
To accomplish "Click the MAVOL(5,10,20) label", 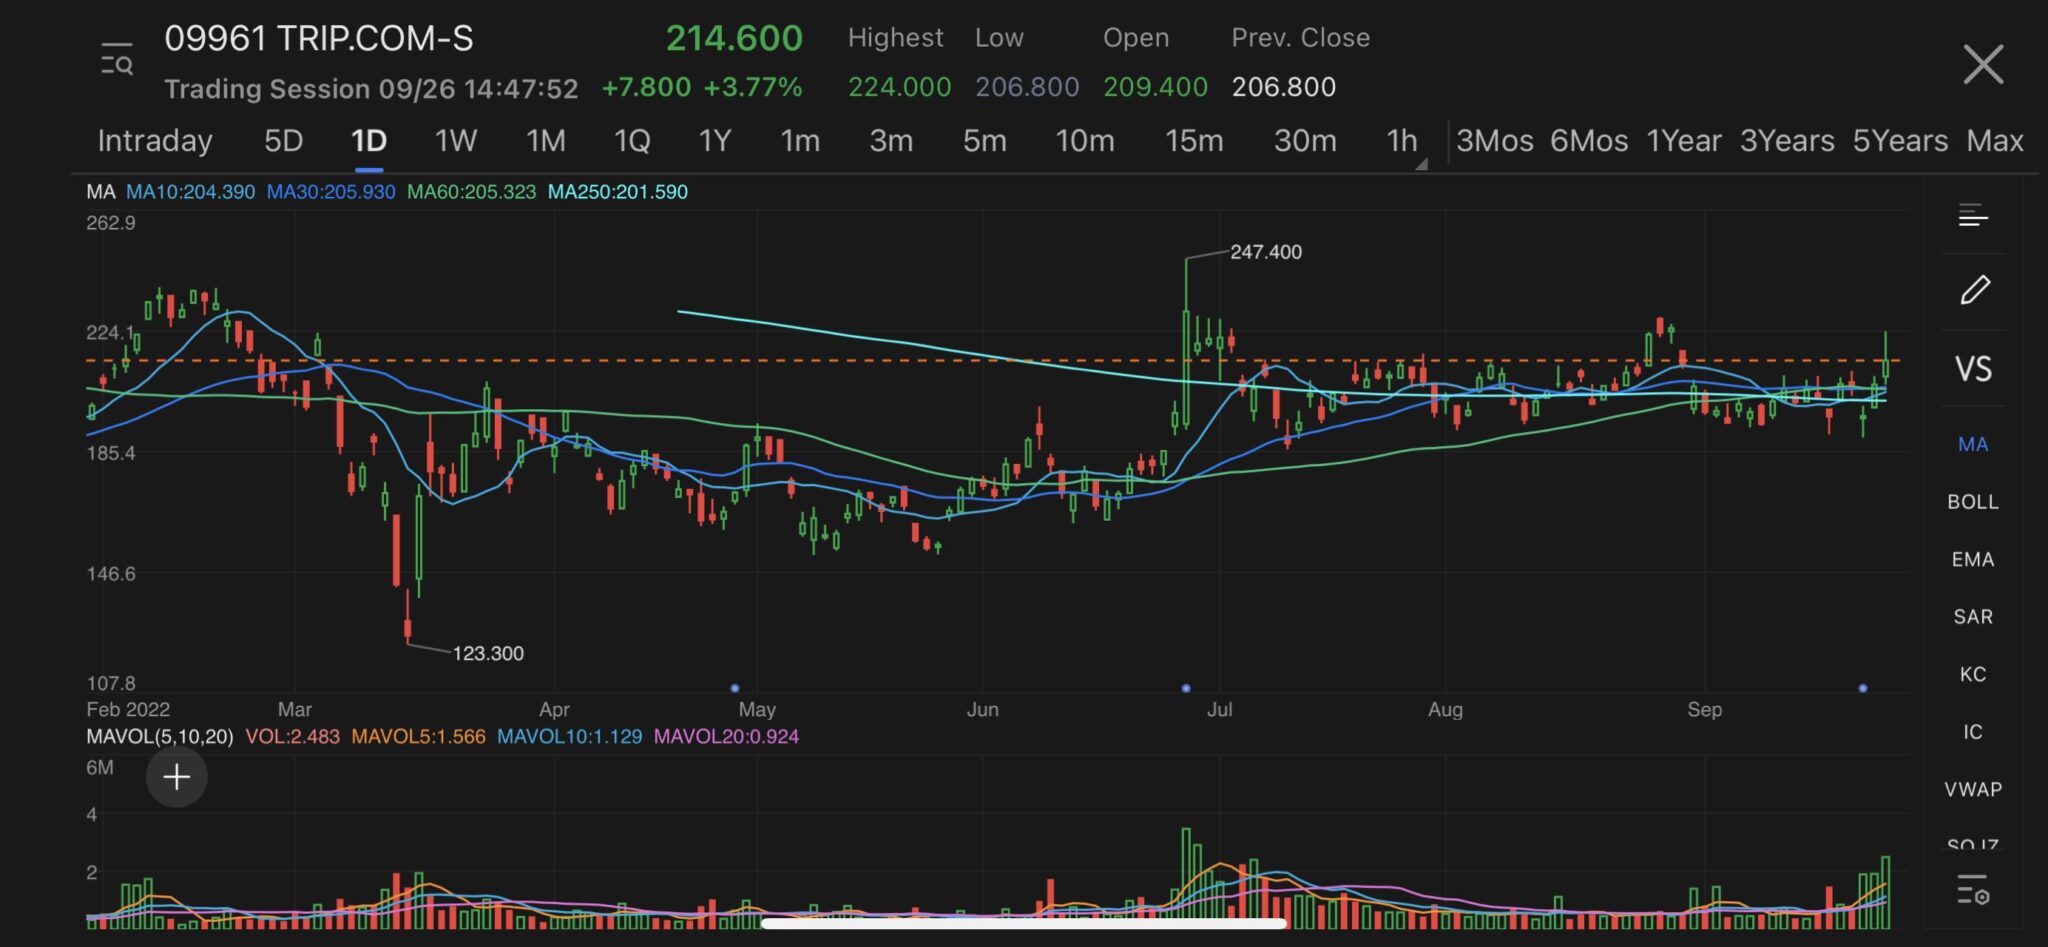I will click(x=160, y=737).
